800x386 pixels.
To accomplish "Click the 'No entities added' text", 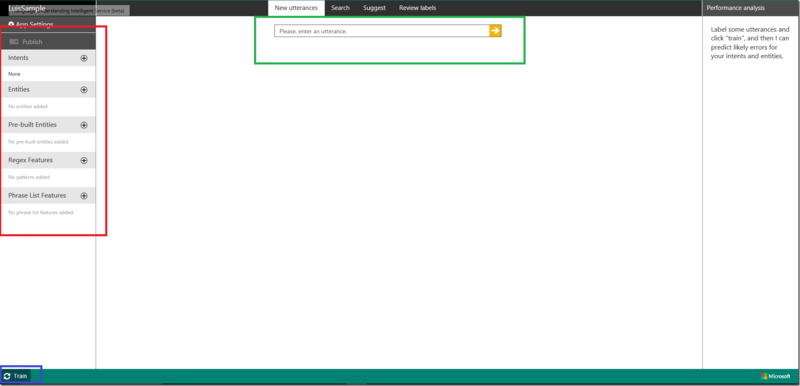I will tap(28, 107).
